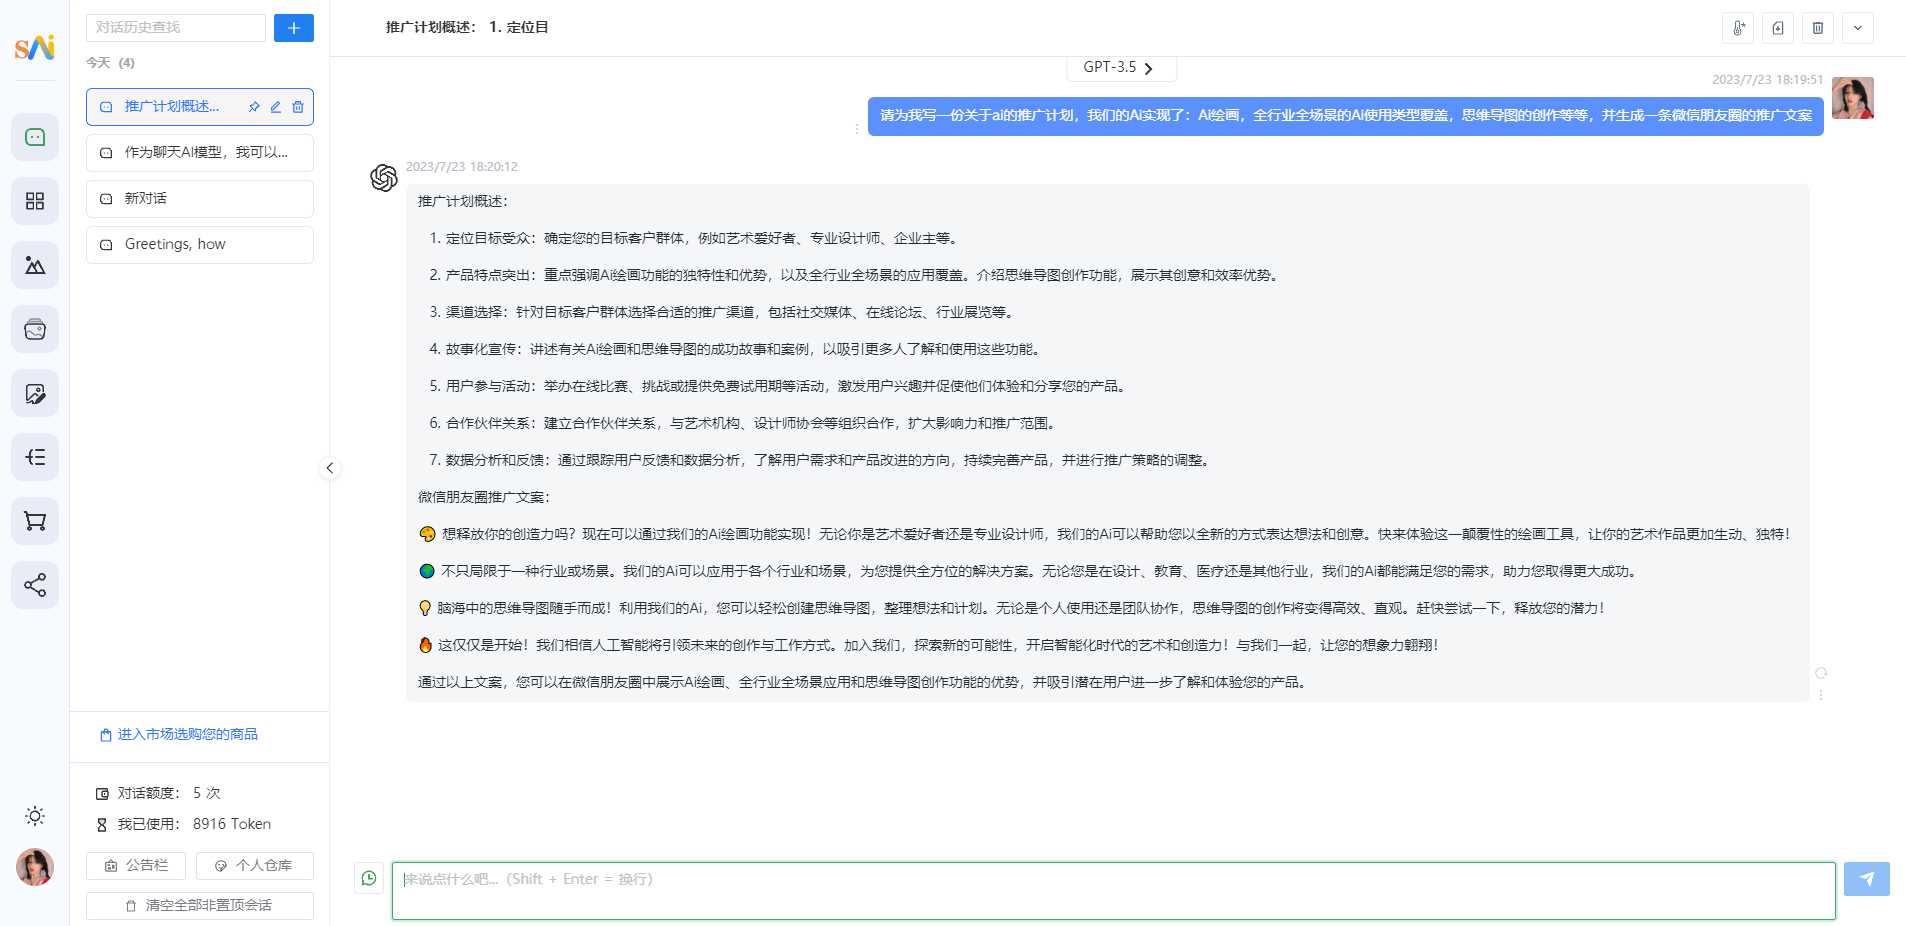Image resolution: width=1906 pixels, height=926 pixels.
Task: Open the image editing tool in sidebar
Action: tap(35, 393)
